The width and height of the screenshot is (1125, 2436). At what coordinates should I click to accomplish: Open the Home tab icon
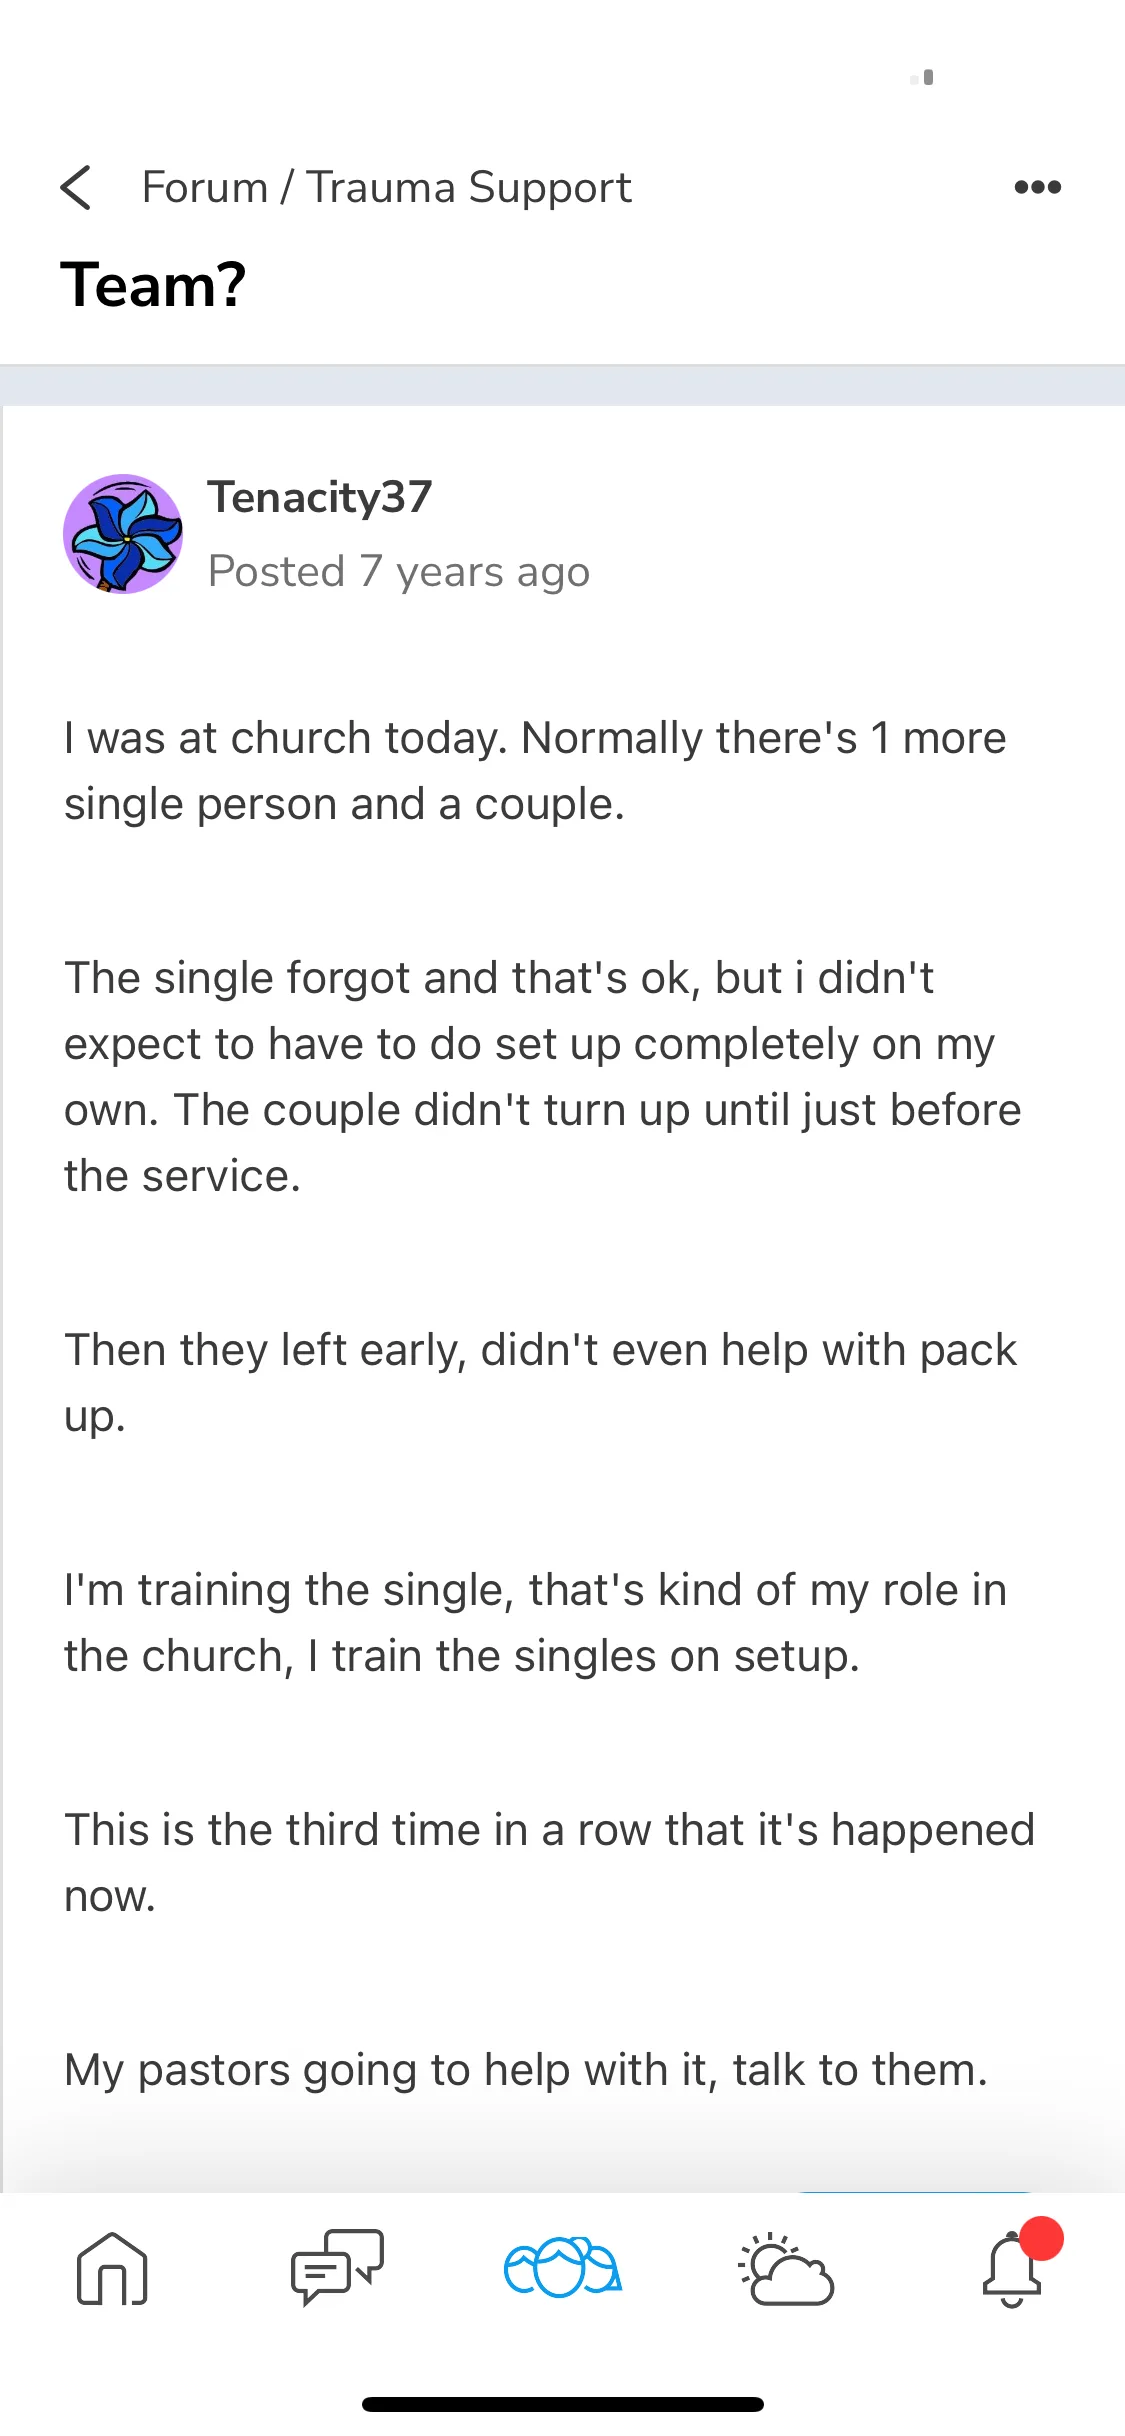pyautogui.click(x=112, y=2269)
